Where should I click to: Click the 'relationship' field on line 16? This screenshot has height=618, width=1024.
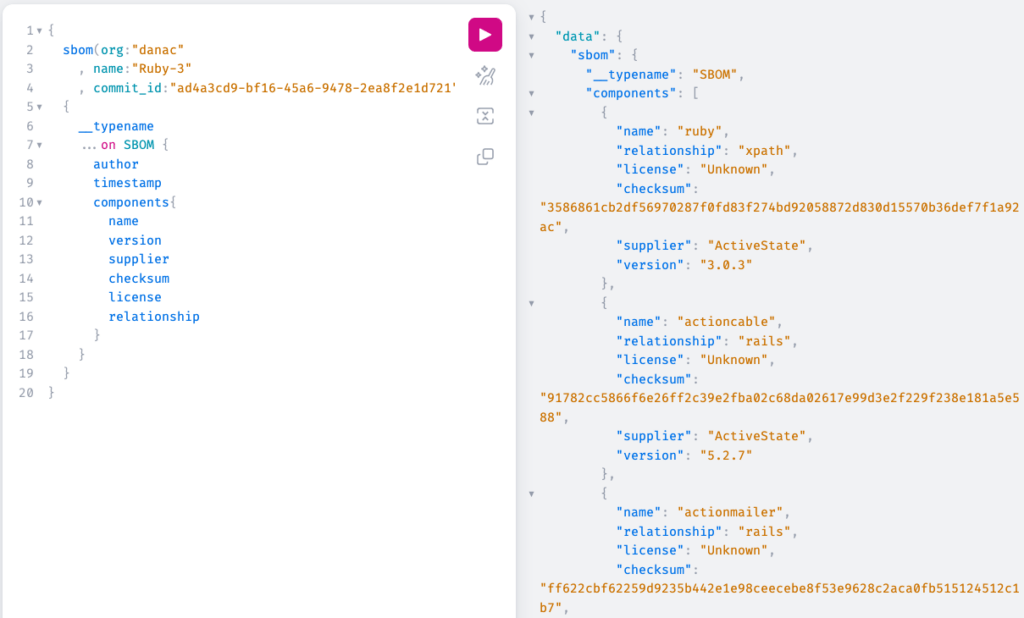[x=154, y=316]
